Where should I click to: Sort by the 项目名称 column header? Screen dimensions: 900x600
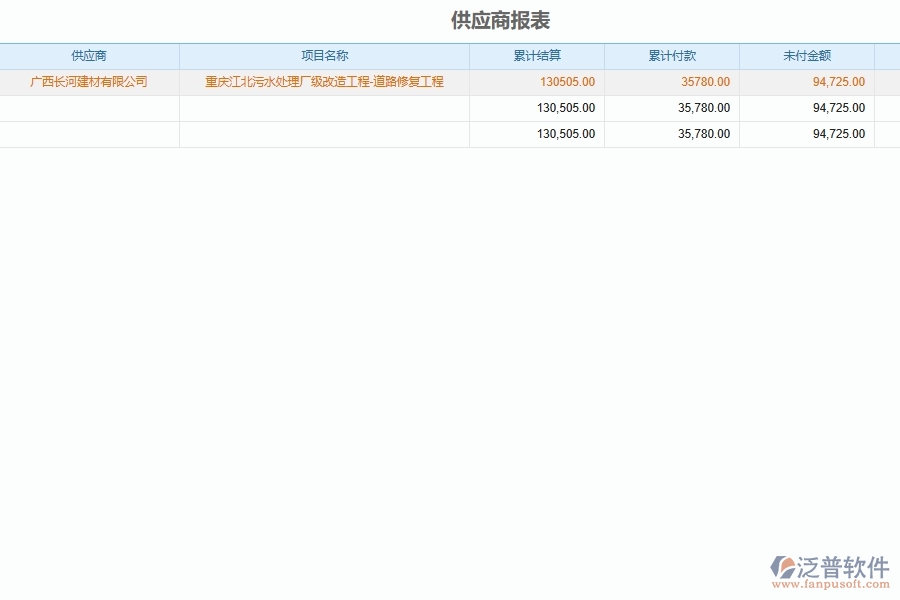[x=324, y=56]
